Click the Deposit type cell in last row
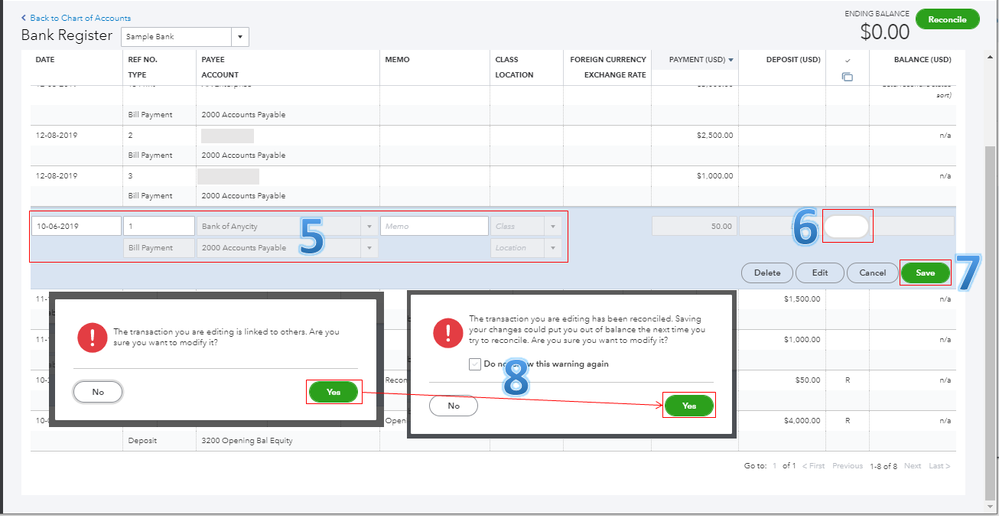This screenshot has width=999, height=516. [141, 441]
